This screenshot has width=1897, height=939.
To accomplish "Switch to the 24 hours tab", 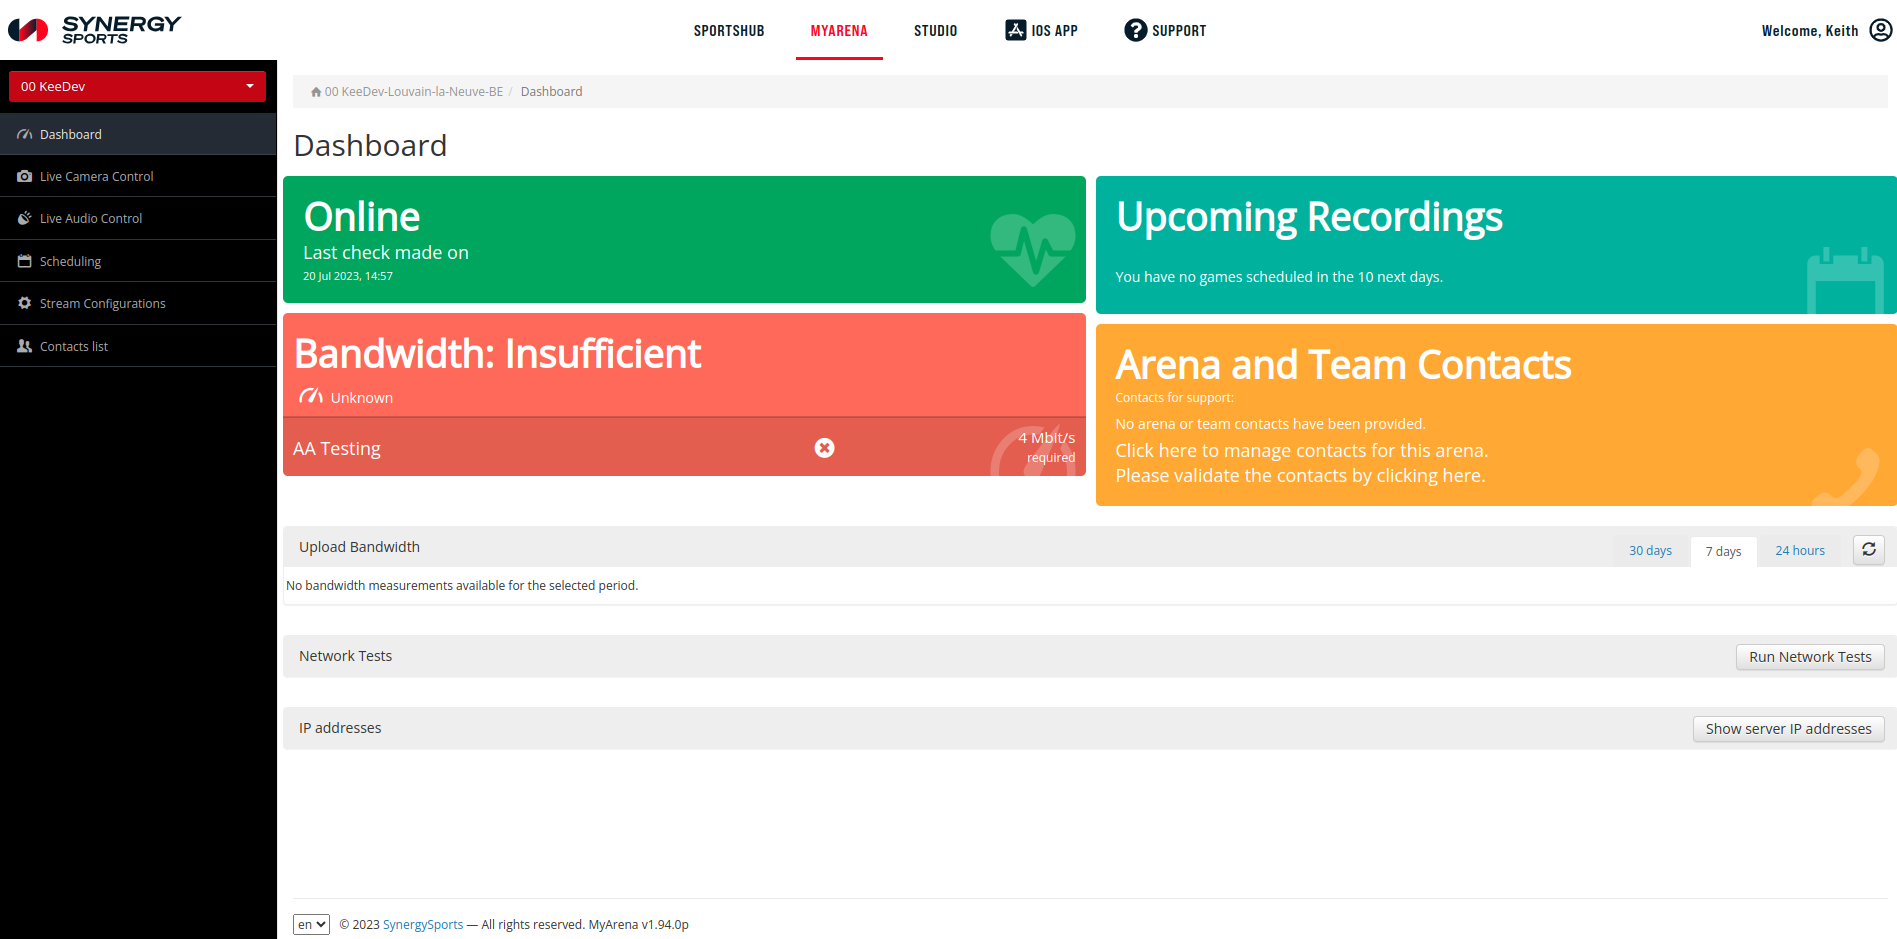I will [x=1800, y=551].
